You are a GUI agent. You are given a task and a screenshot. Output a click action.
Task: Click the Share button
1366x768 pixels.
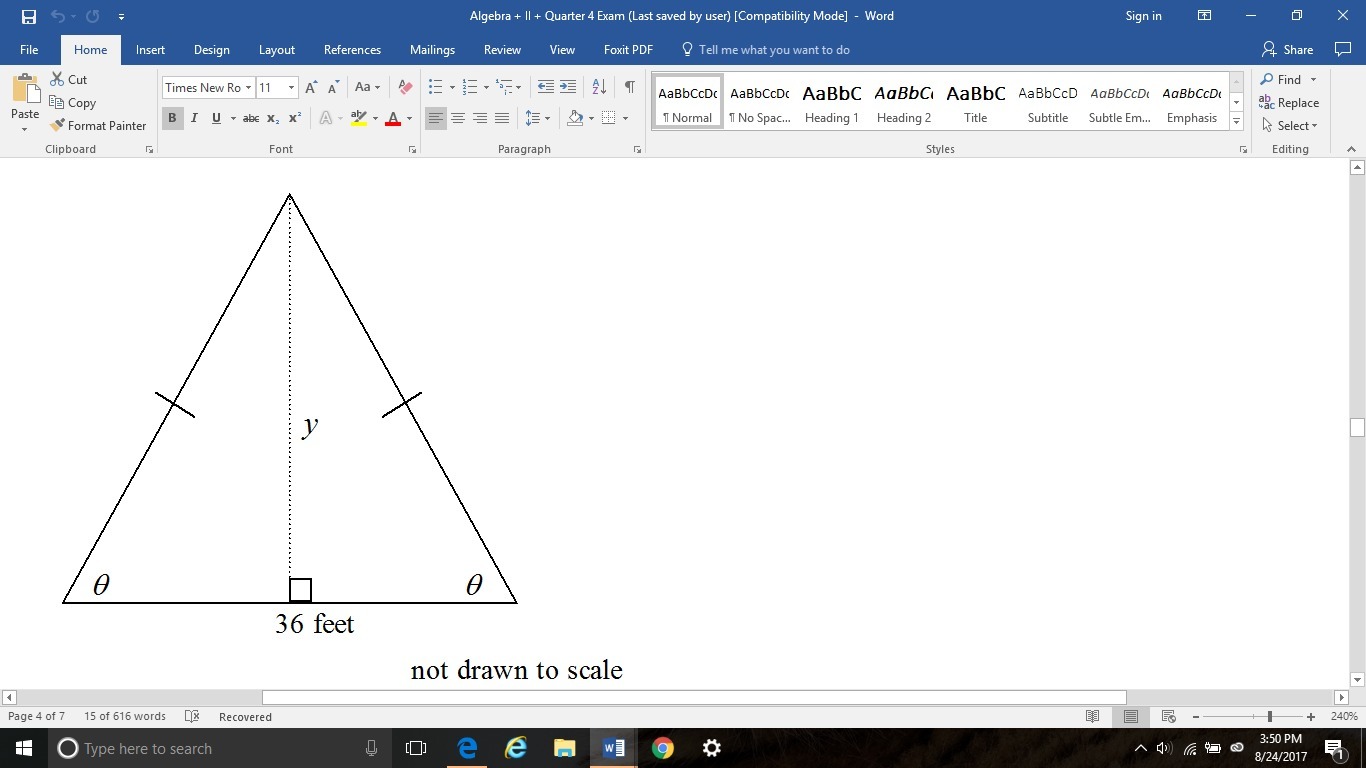(1288, 50)
